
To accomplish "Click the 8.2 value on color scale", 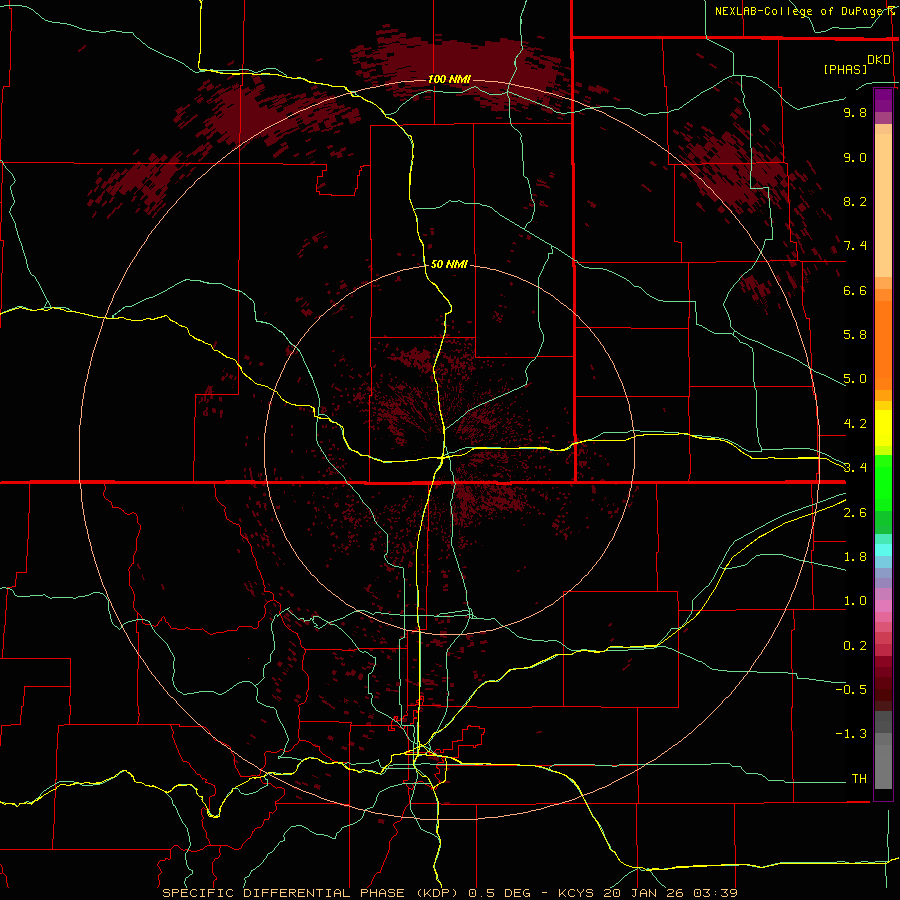I will point(855,201).
